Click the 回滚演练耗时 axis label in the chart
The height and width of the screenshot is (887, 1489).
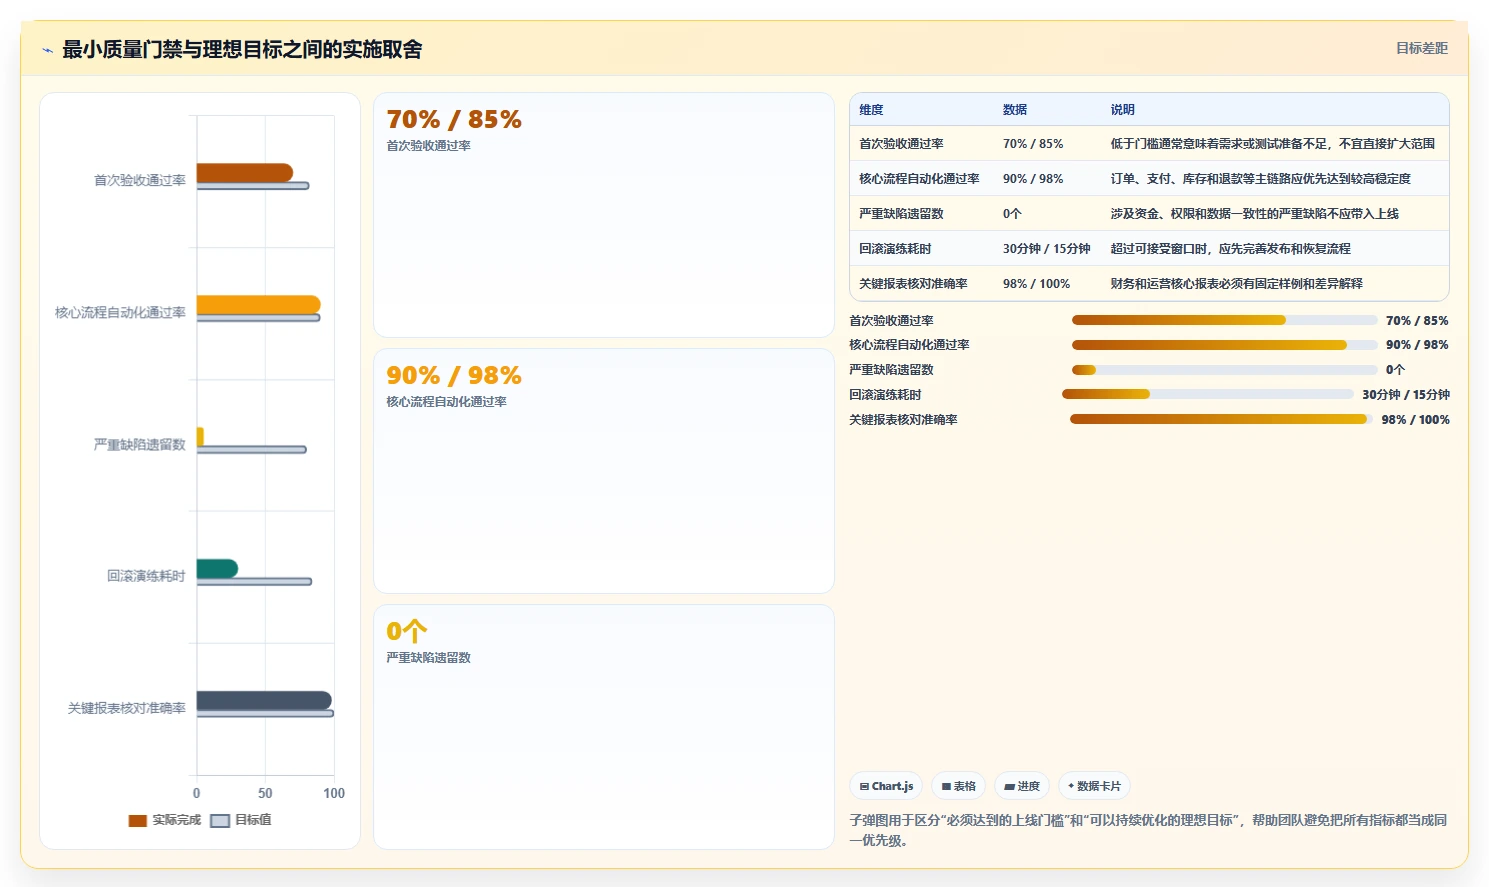pos(146,576)
